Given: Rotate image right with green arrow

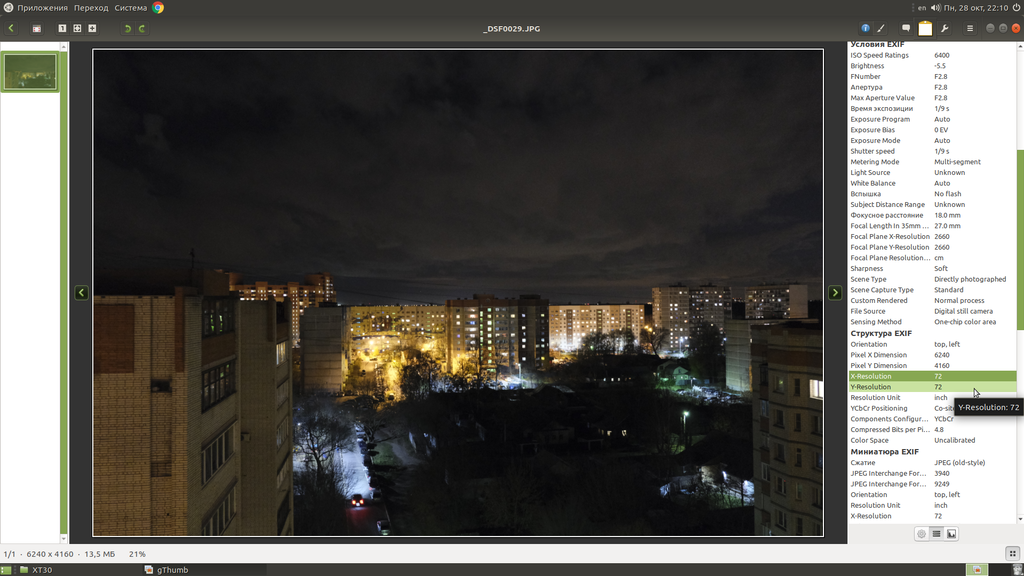Looking at the screenshot, I should click(x=142, y=28).
